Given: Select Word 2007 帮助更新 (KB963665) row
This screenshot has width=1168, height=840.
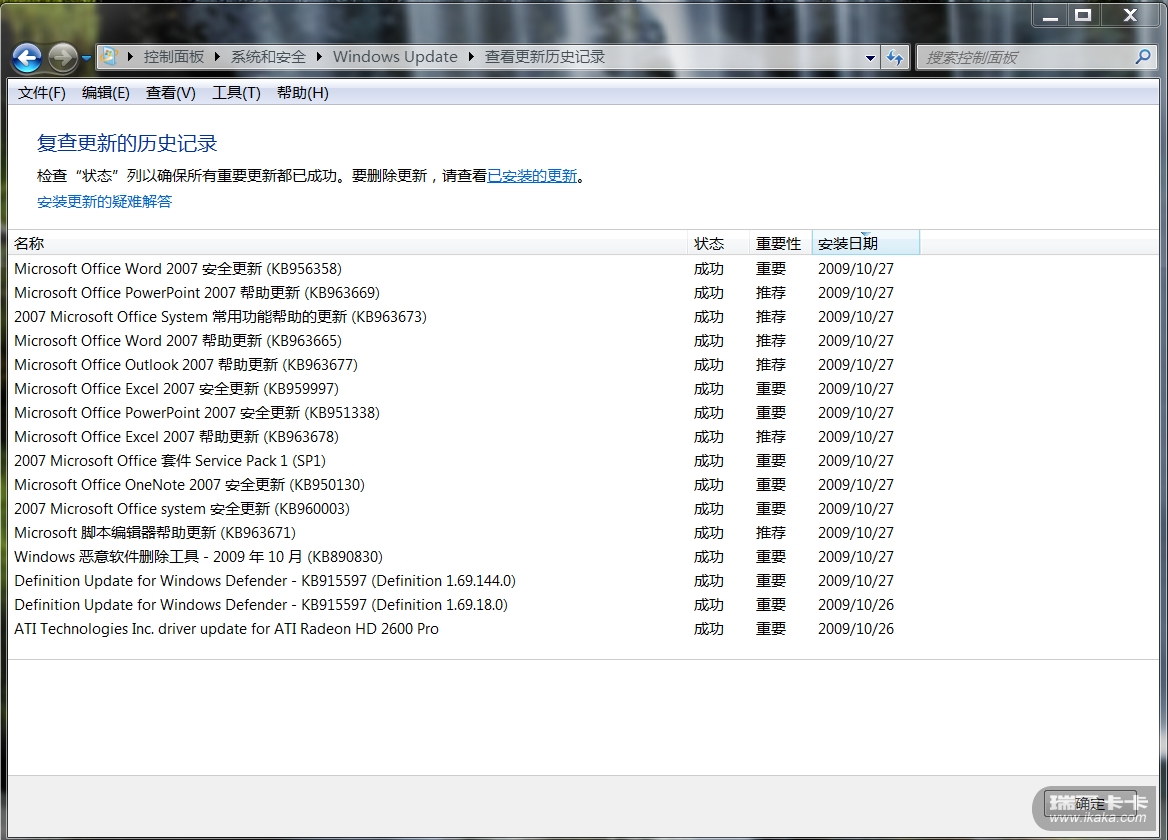Looking at the screenshot, I should click(x=465, y=340).
